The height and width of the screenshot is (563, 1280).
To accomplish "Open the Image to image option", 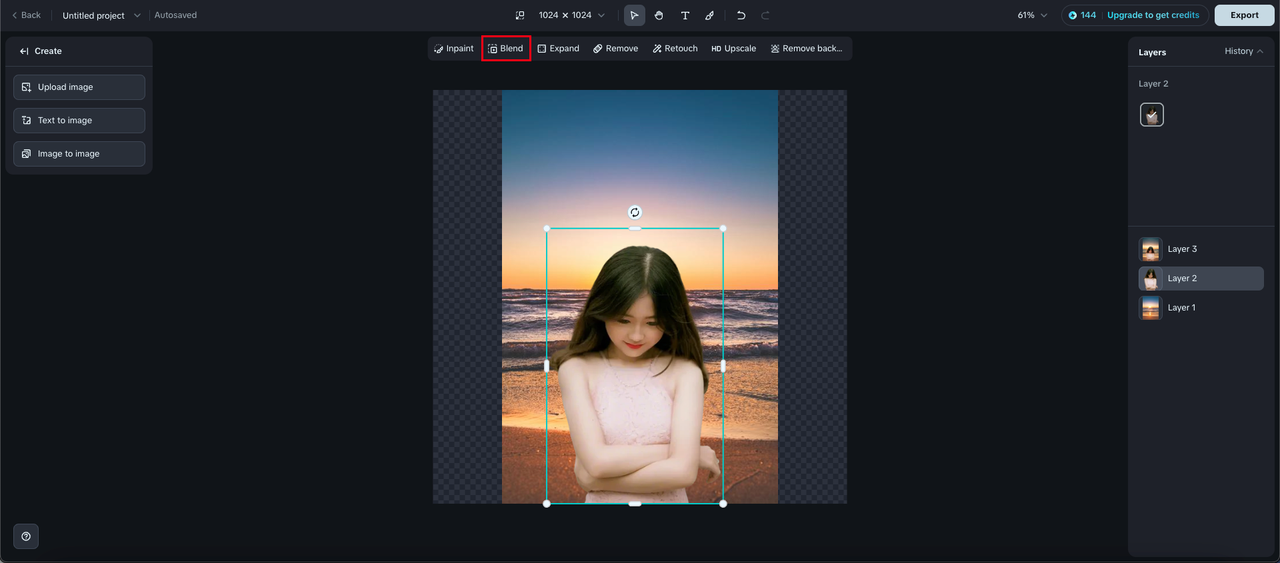I will pyautogui.click(x=79, y=154).
